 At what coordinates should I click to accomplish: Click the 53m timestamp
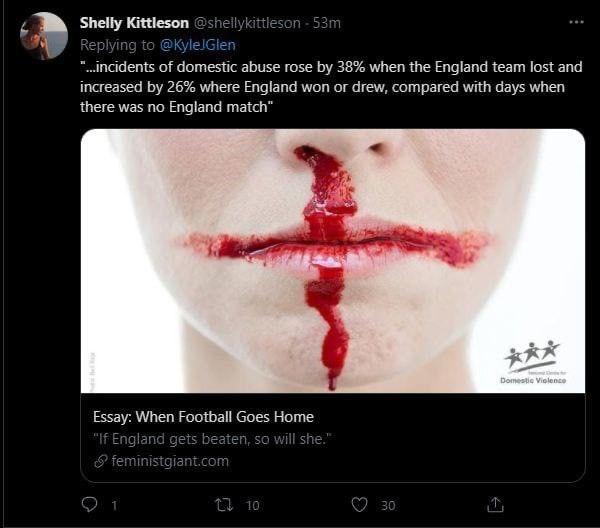click(326, 23)
